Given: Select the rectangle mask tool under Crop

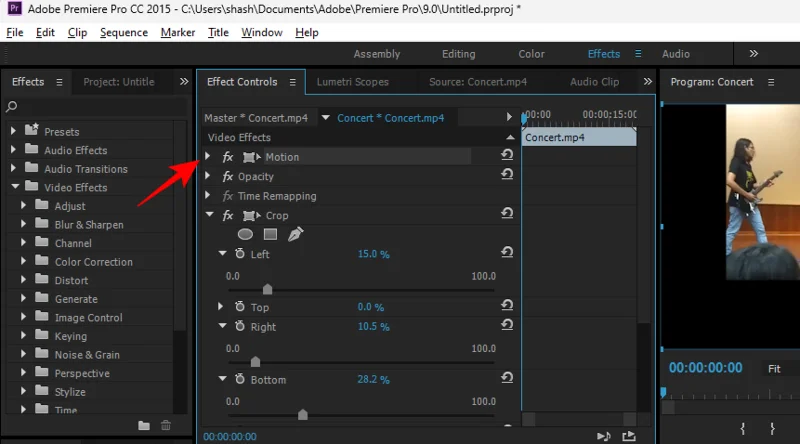Looking at the screenshot, I should [x=270, y=234].
